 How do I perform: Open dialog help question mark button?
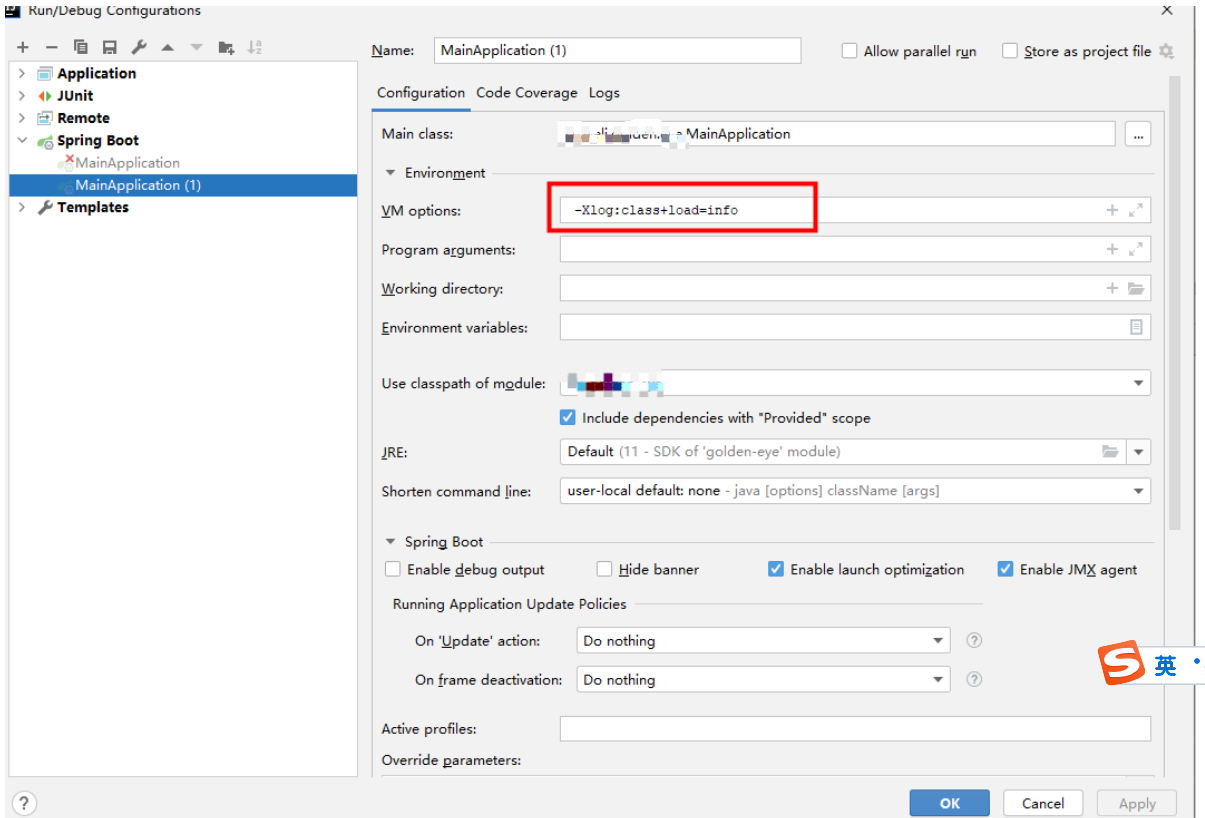click(24, 803)
